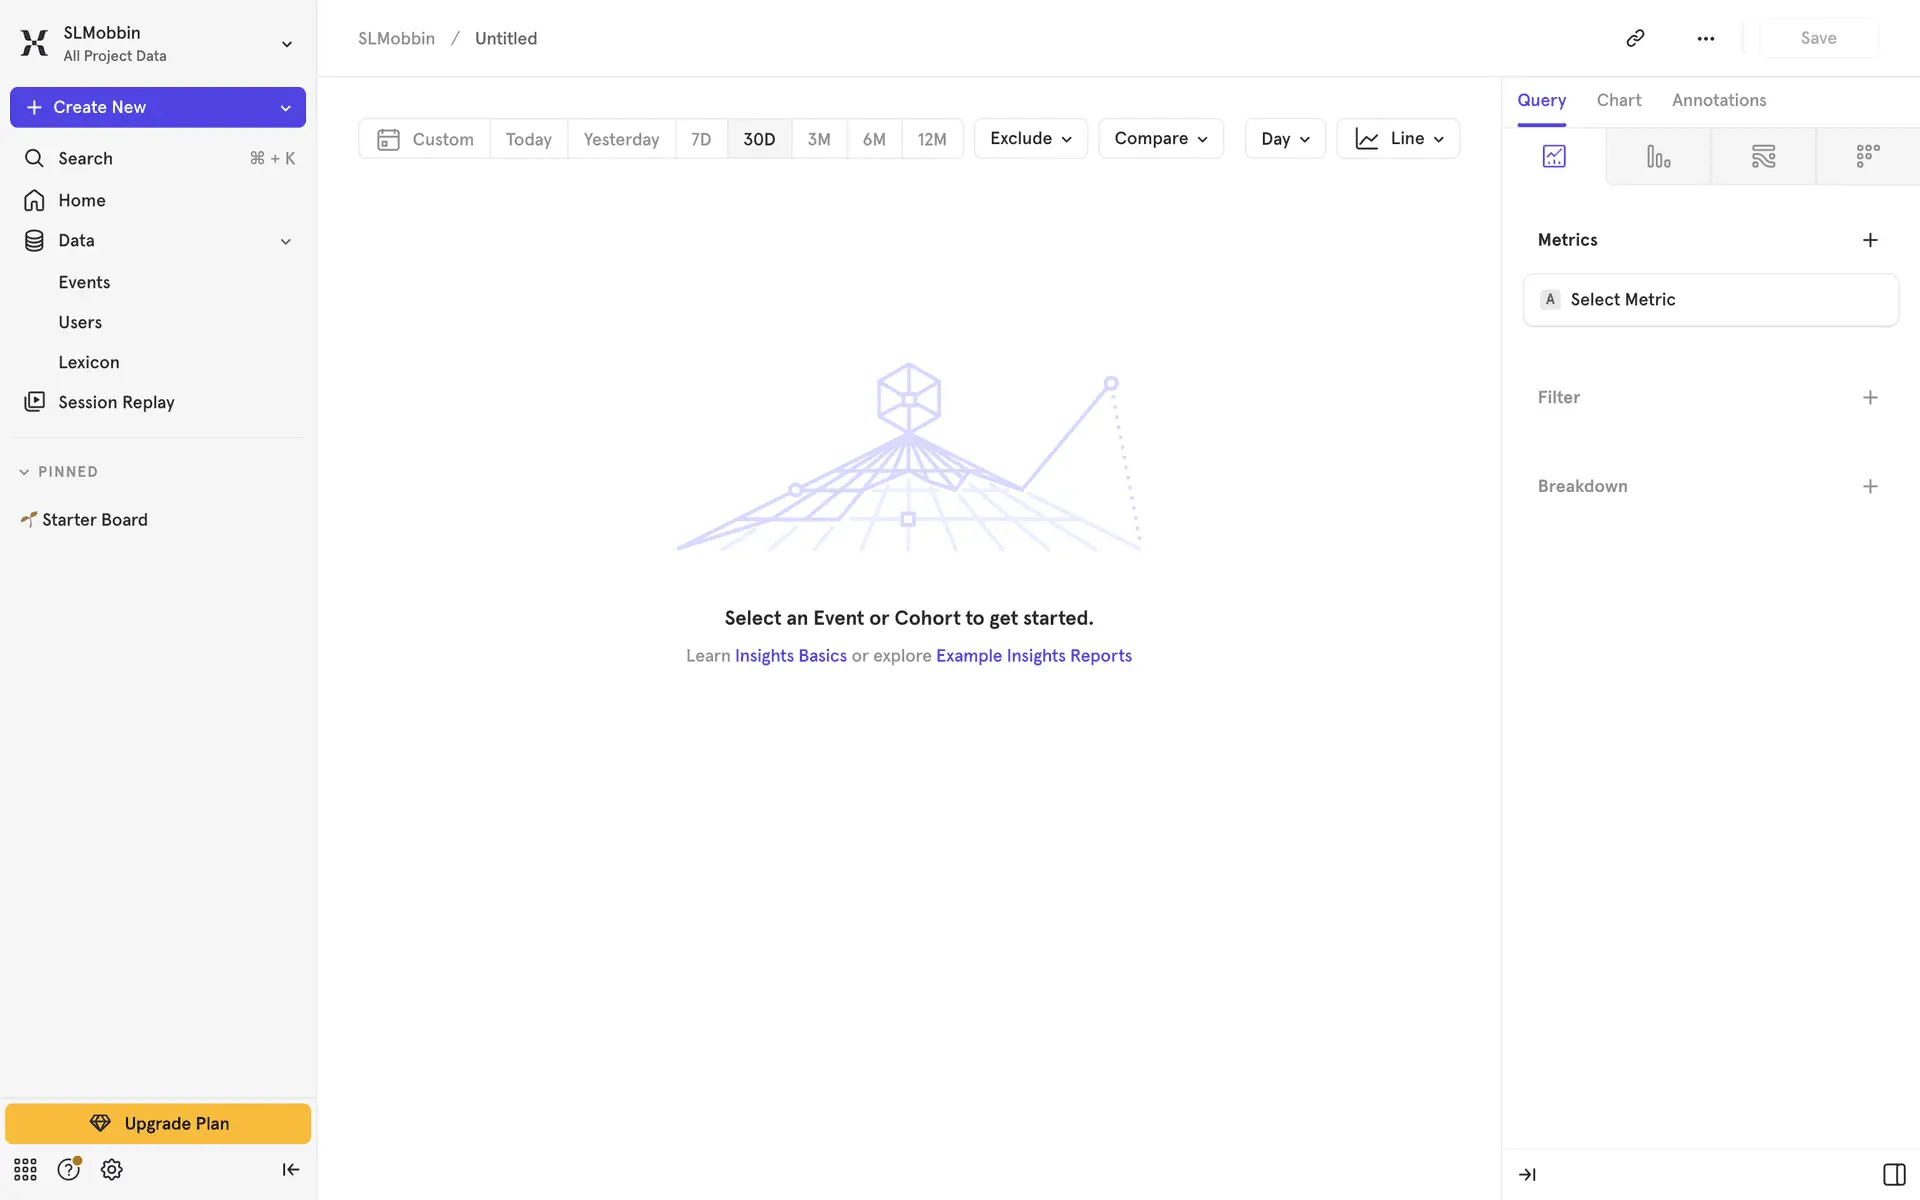The width and height of the screenshot is (1920, 1200).
Task: Open the Line chart type dropdown
Action: pos(1398,139)
